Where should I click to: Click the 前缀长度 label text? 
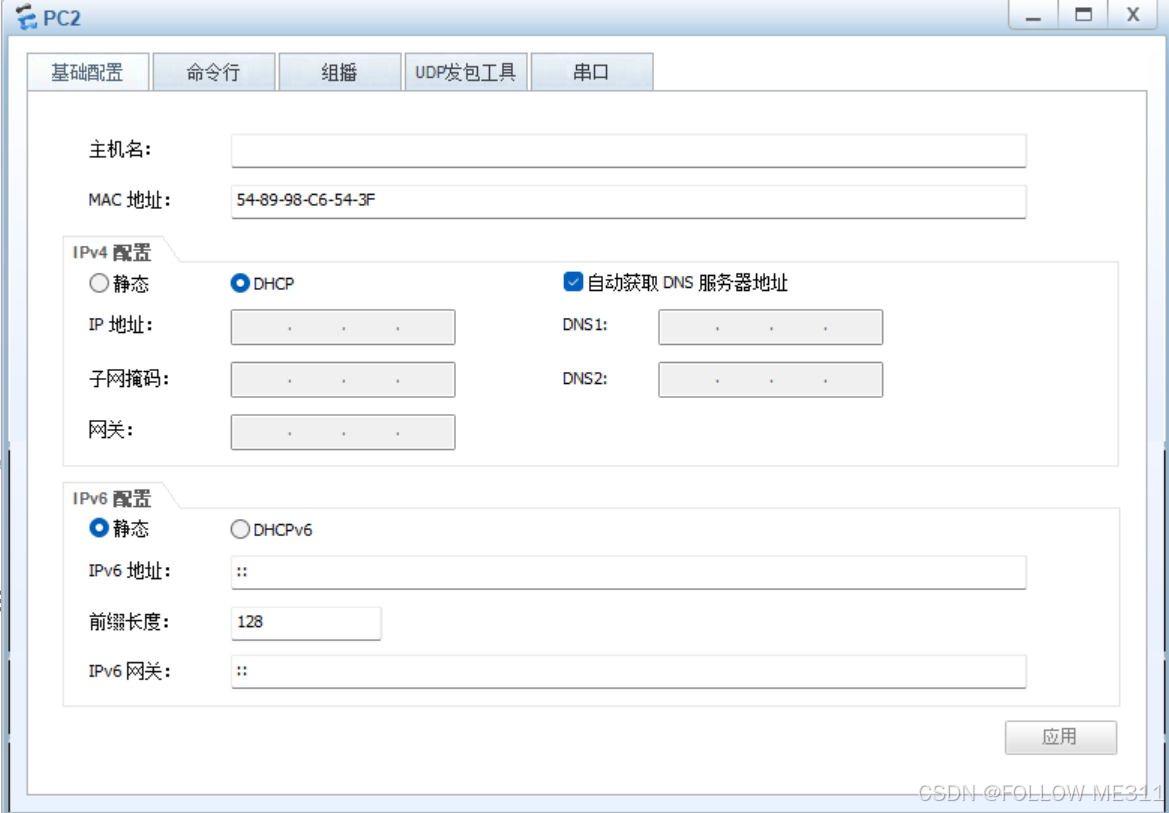[x=129, y=622]
